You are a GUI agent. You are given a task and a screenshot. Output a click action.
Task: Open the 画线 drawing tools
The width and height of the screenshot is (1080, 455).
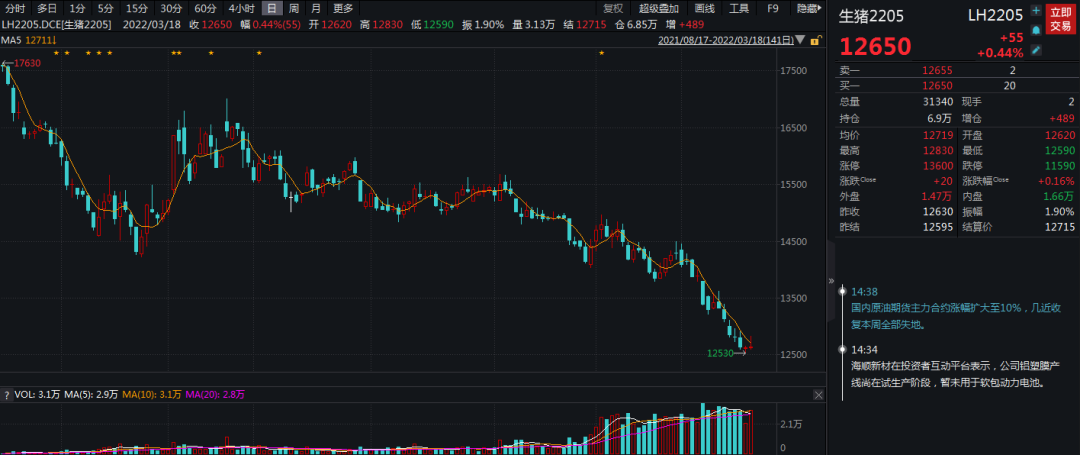coord(705,8)
